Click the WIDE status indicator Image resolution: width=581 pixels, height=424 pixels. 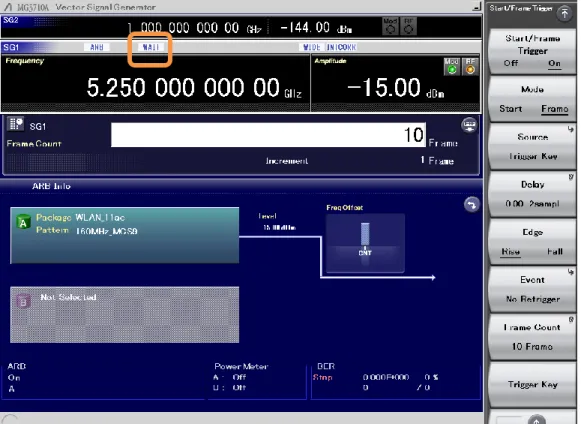311,47
